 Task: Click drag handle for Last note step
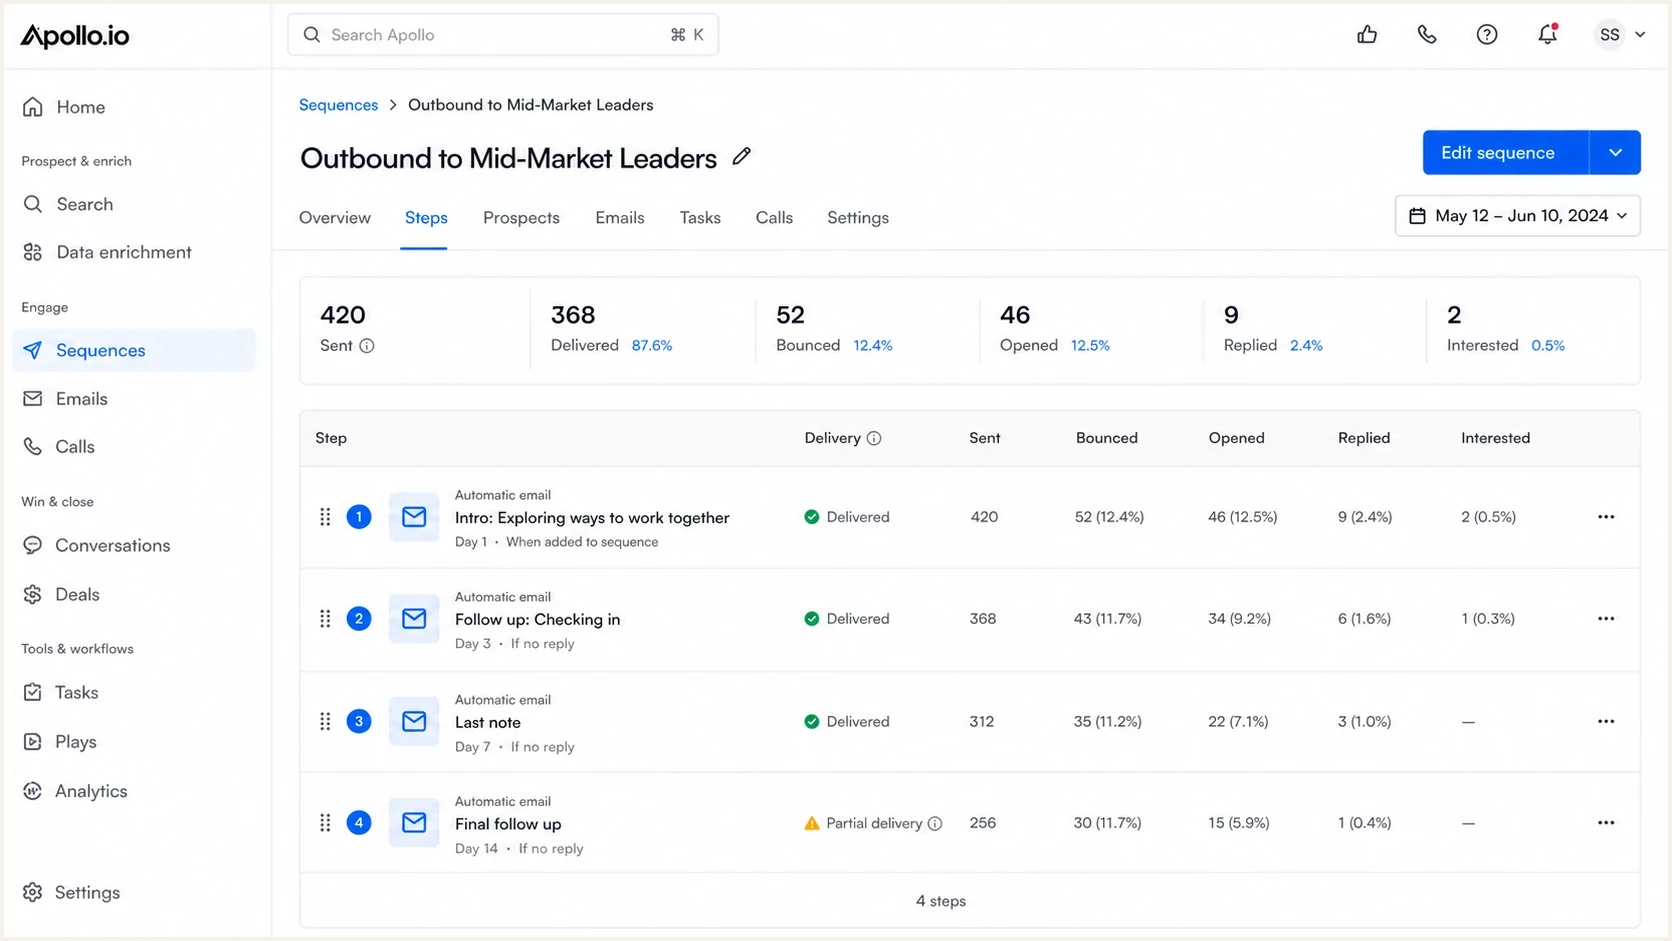pos(325,722)
